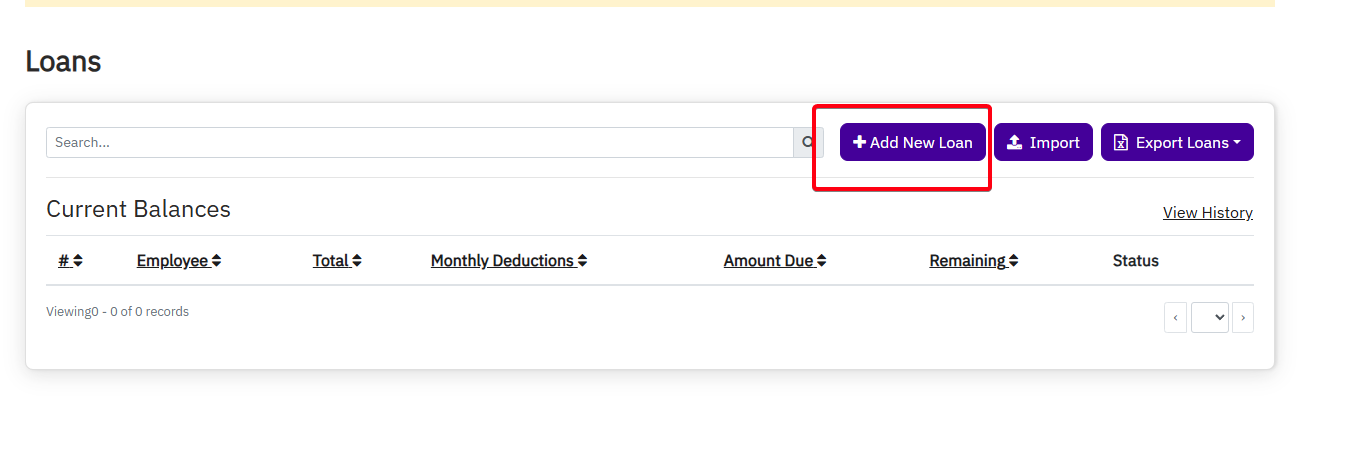This screenshot has width=1364, height=465.
Task: Go to the next page arrow
Action: tap(1243, 318)
